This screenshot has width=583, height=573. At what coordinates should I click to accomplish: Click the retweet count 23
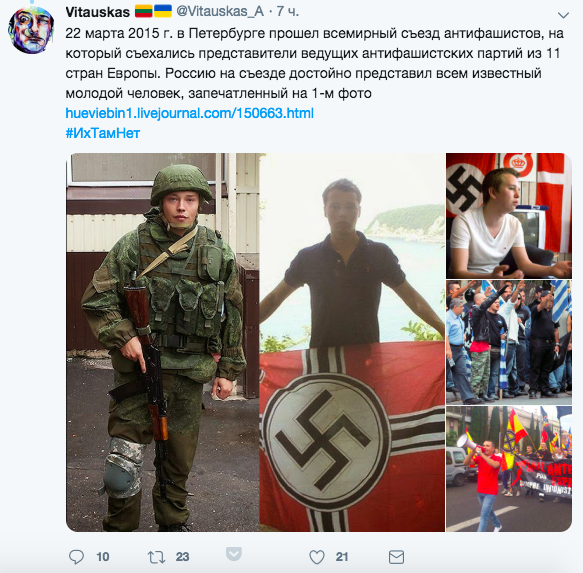click(182, 557)
